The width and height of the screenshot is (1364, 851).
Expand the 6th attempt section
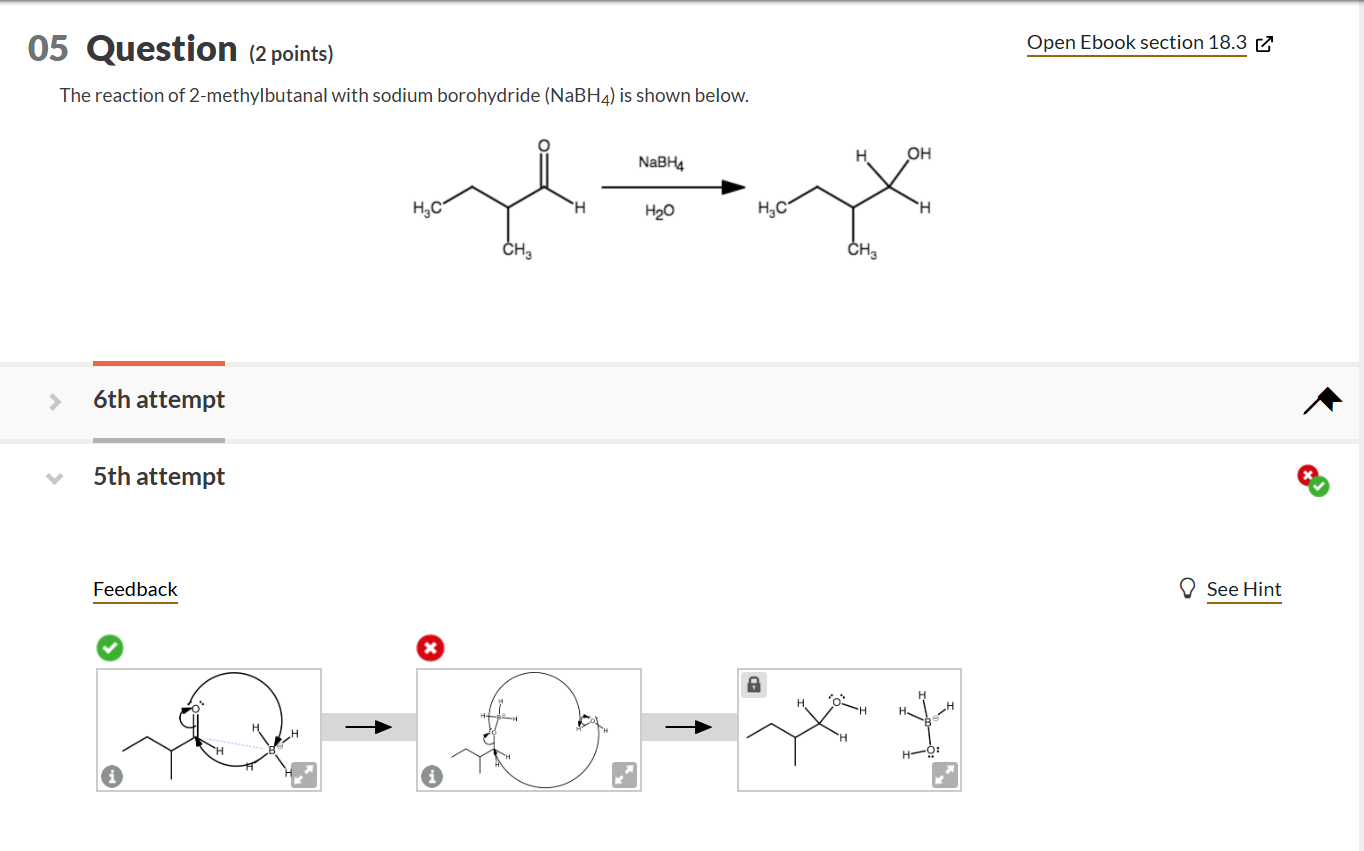[x=55, y=399]
